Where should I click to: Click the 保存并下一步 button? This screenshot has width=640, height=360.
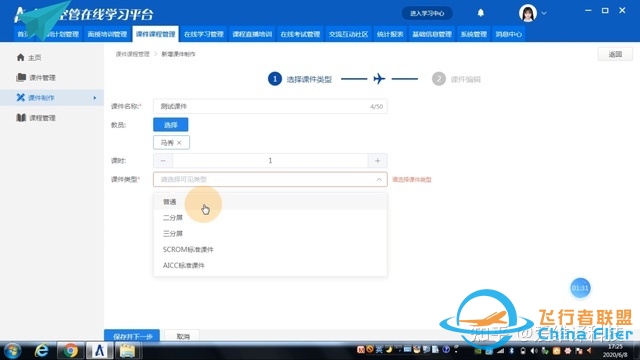pyautogui.click(x=132, y=336)
